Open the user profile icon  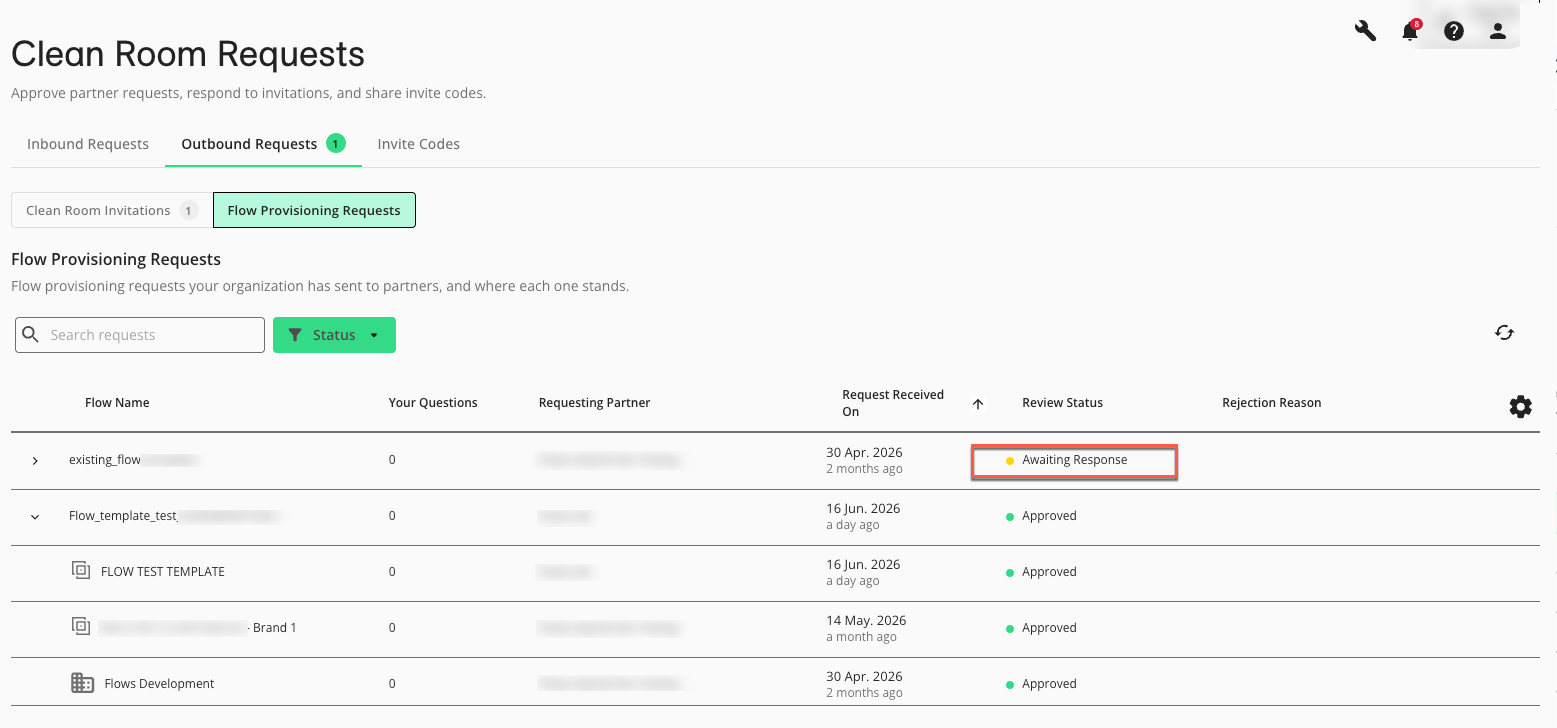tap(1498, 31)
